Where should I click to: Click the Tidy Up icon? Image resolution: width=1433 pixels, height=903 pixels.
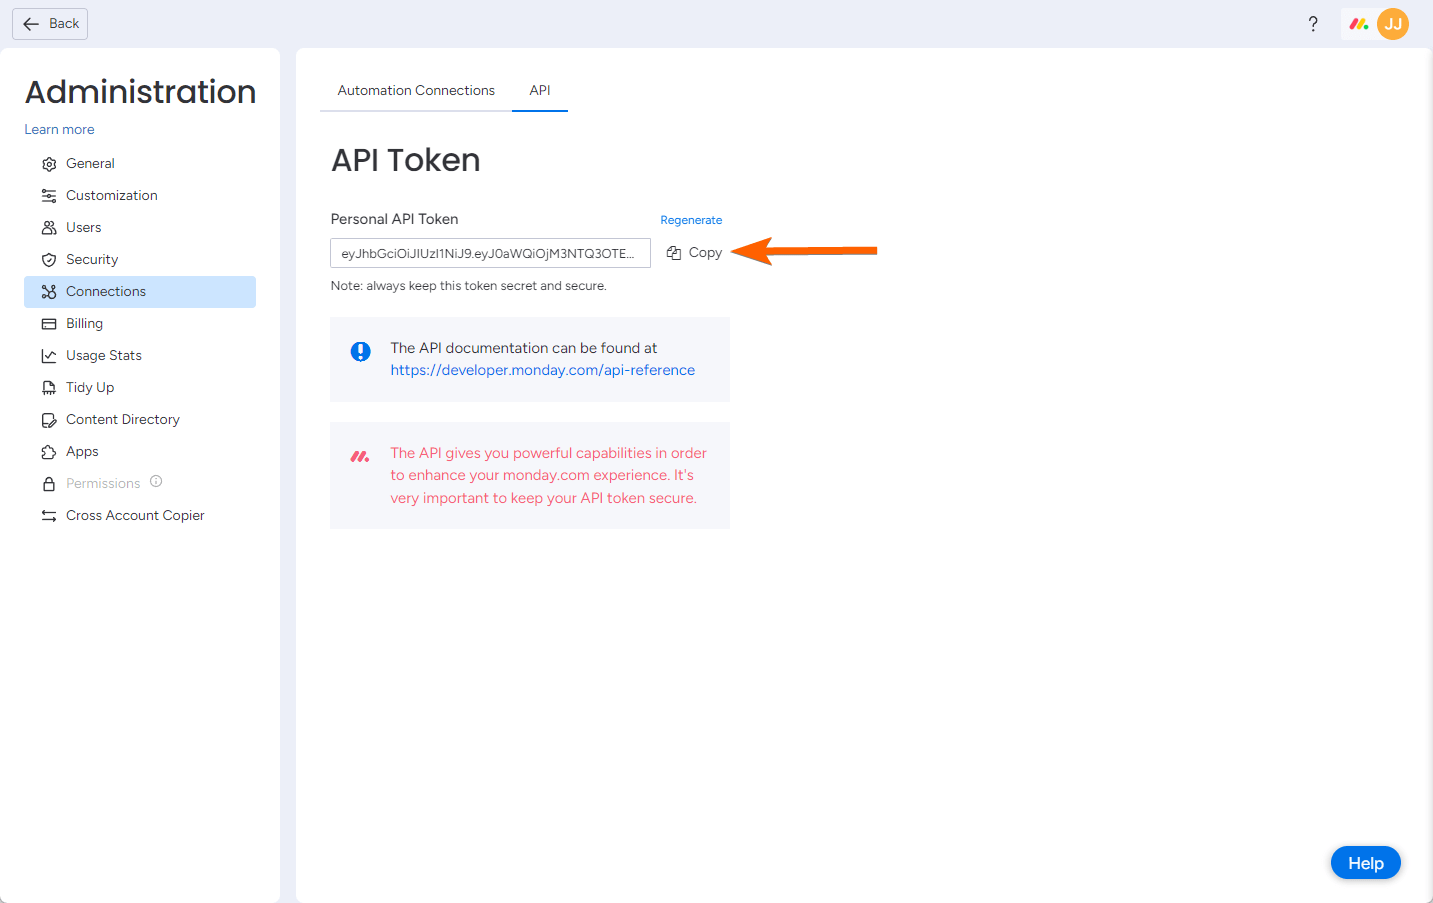[x=49, y=388]
